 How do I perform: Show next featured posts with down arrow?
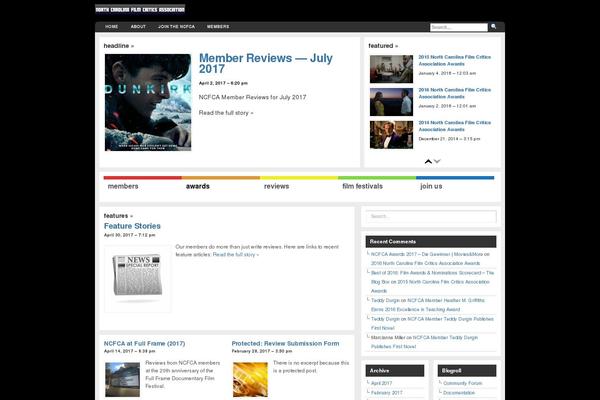point(437,161)
